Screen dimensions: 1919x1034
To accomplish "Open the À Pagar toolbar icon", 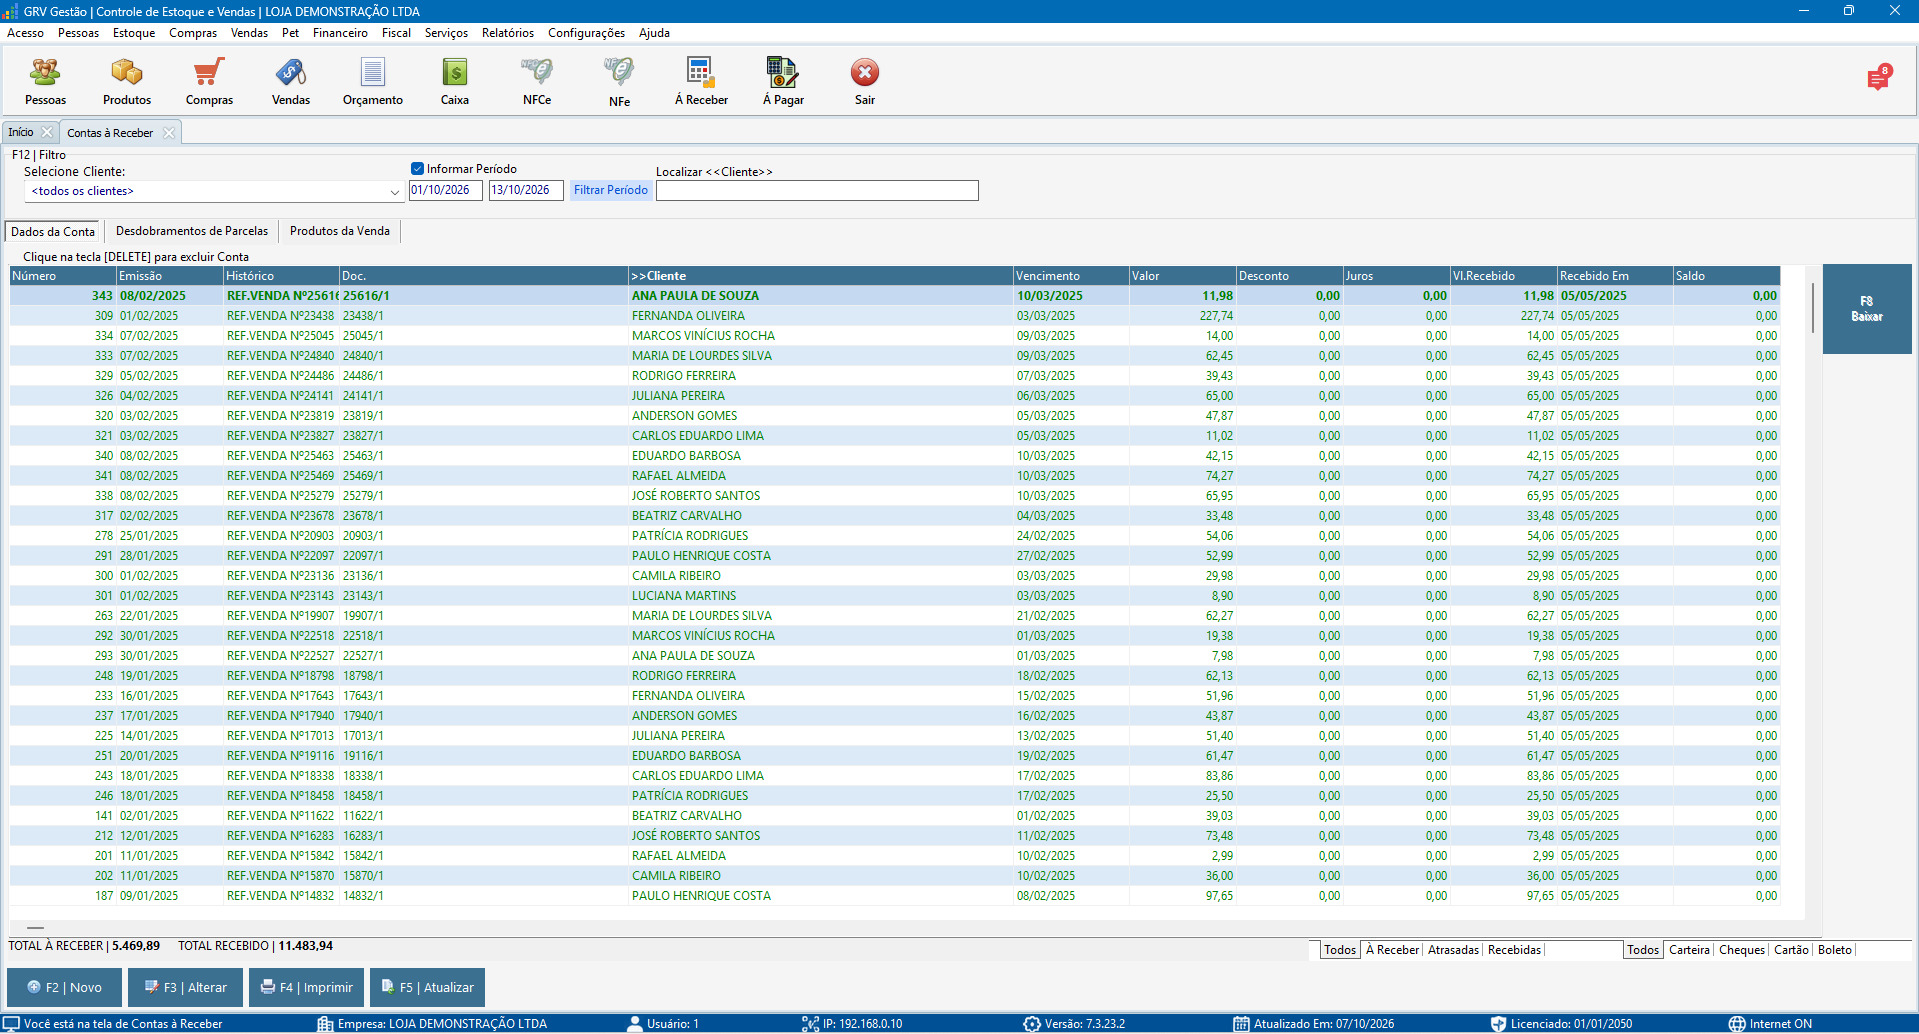I will coord(783,81).
